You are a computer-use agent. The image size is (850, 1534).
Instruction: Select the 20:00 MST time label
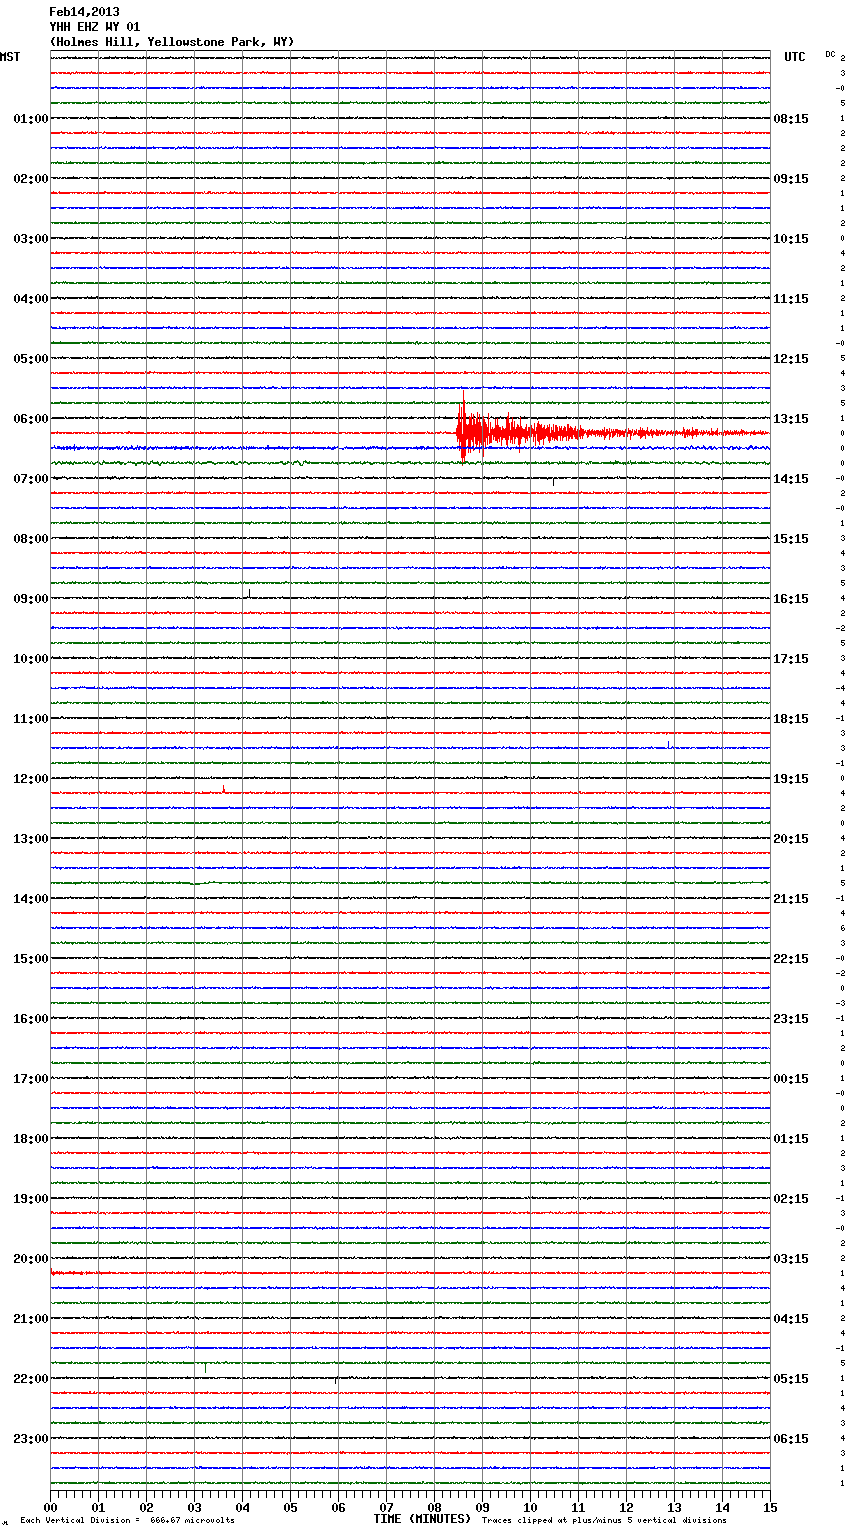(31, 1259)
